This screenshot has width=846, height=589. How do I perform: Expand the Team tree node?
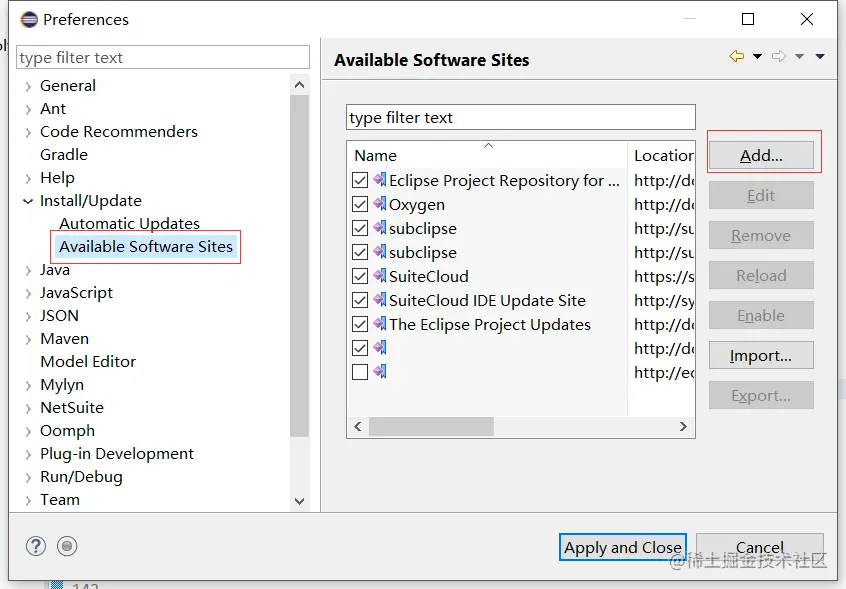28,501
